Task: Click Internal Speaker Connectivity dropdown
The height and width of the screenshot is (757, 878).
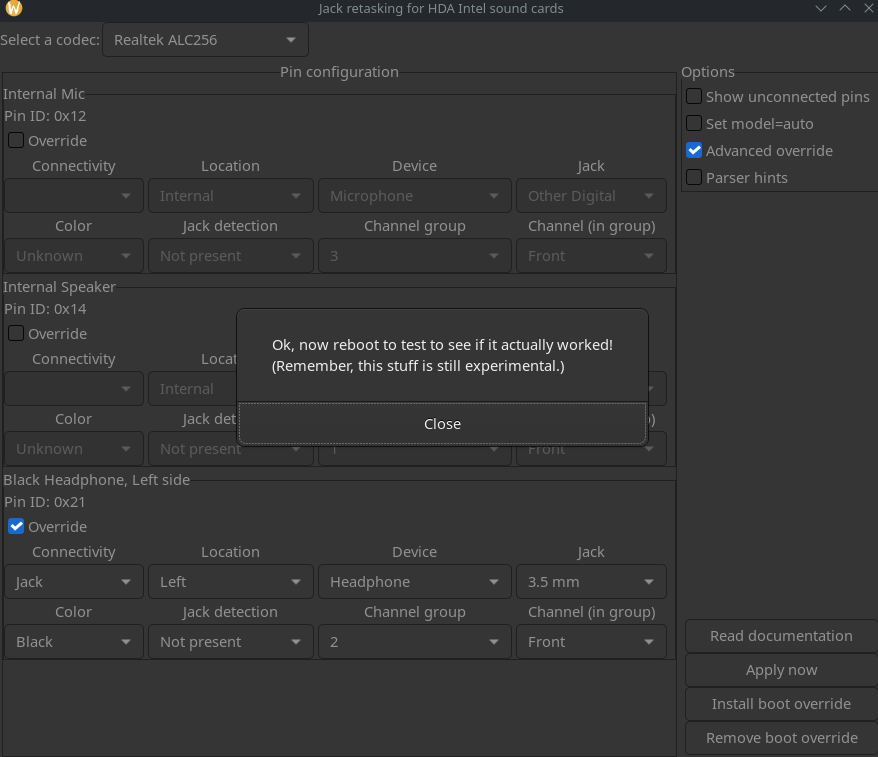Action: click(74, 389)
